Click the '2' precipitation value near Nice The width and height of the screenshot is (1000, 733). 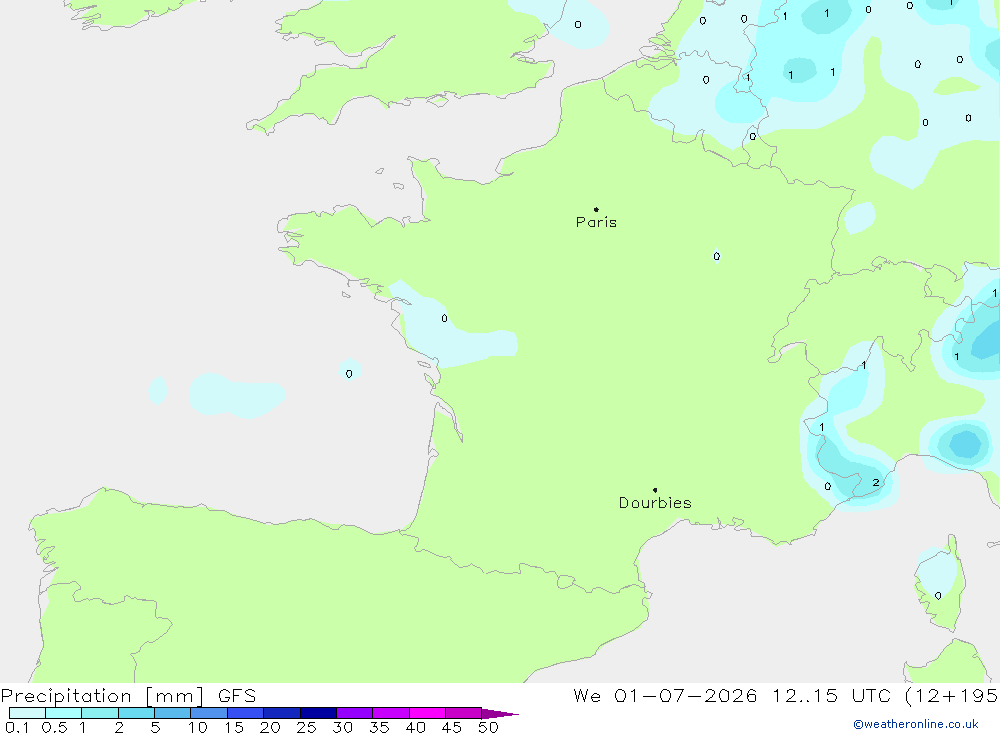coord(876,482)
